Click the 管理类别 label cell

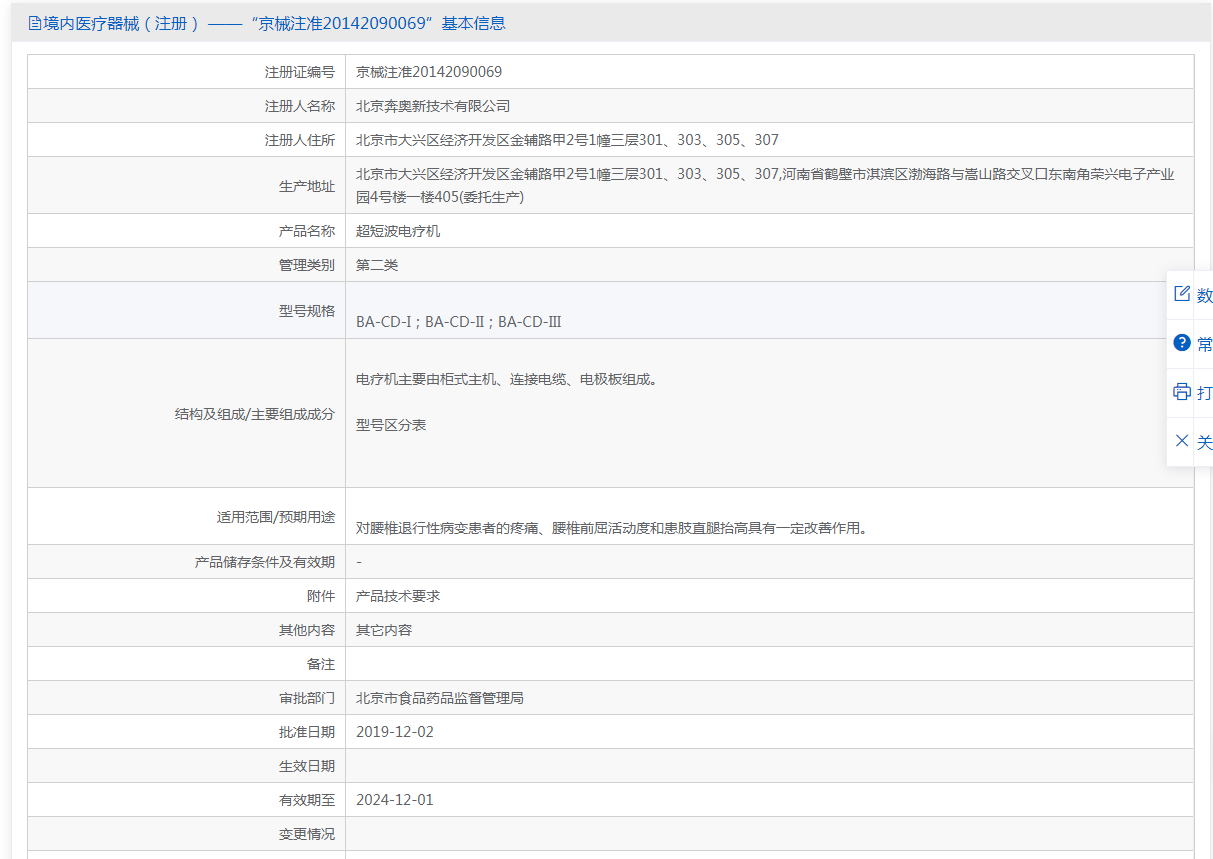click(186, 265)
